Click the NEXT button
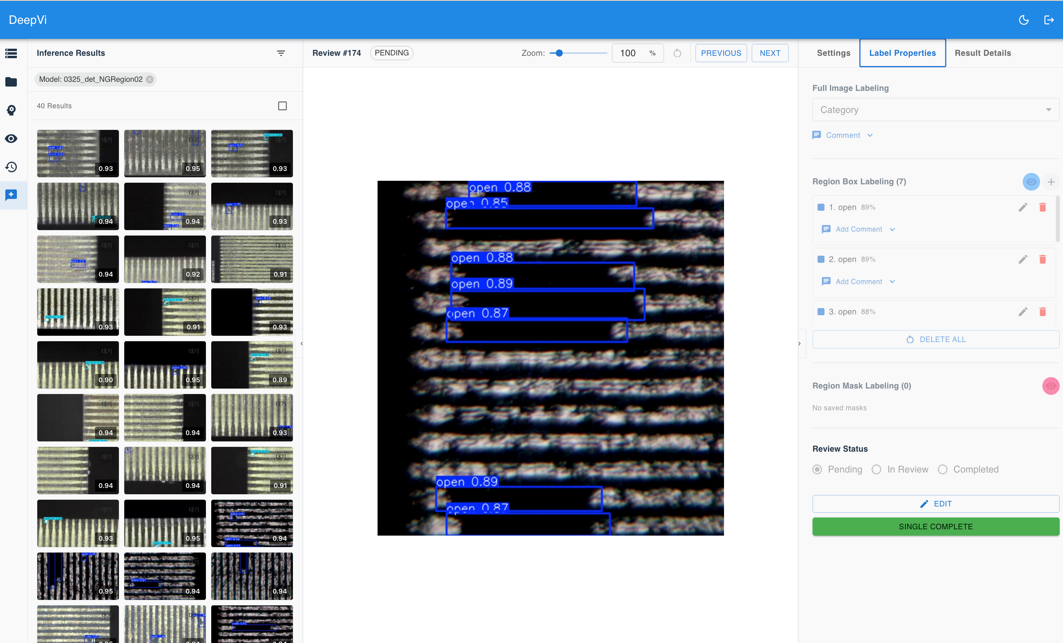The image size is (1063, 643). point(769,53)
